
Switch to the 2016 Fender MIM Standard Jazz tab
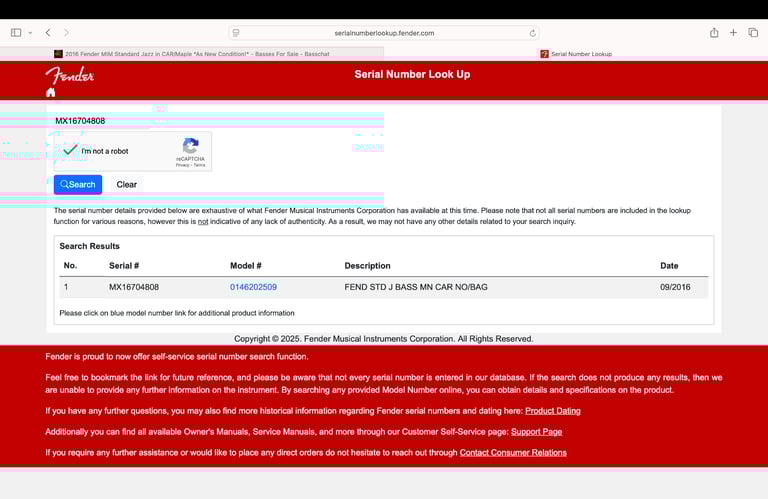coord(192,54)
